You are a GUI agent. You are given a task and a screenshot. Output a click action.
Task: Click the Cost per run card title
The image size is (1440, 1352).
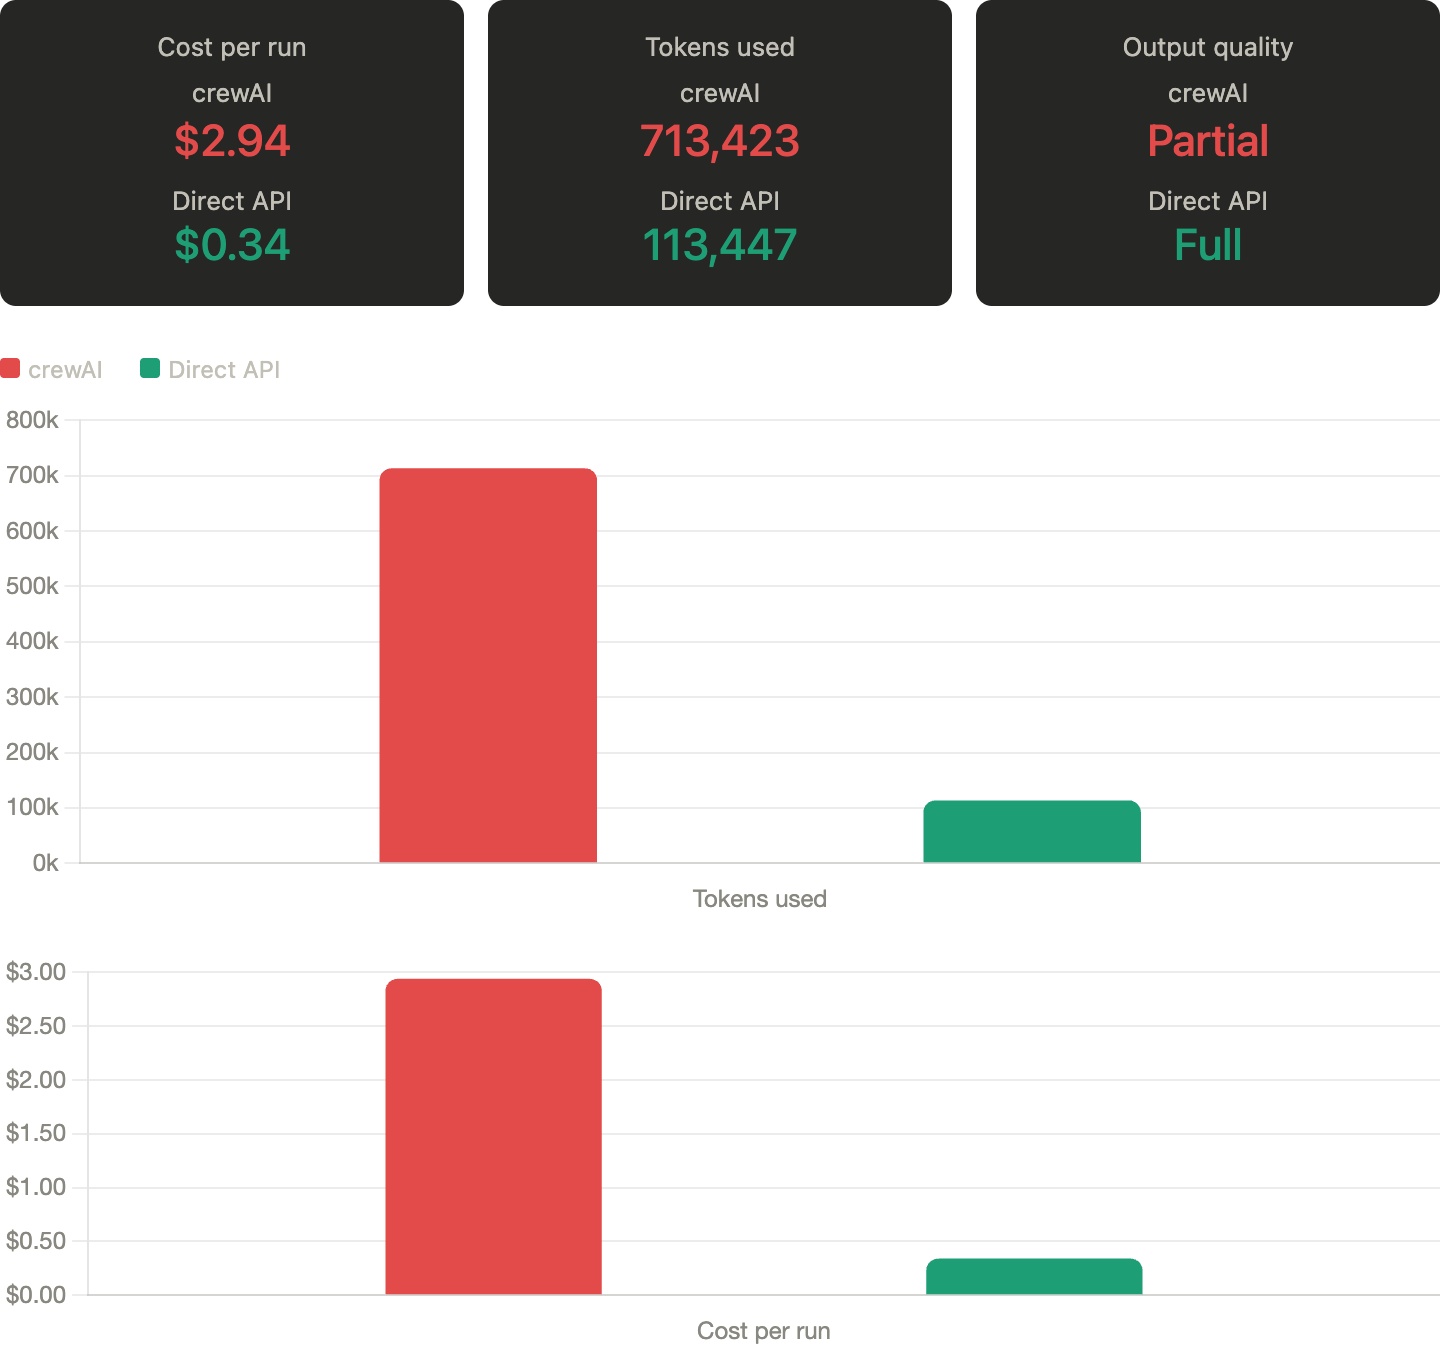[x=232, y=47]
